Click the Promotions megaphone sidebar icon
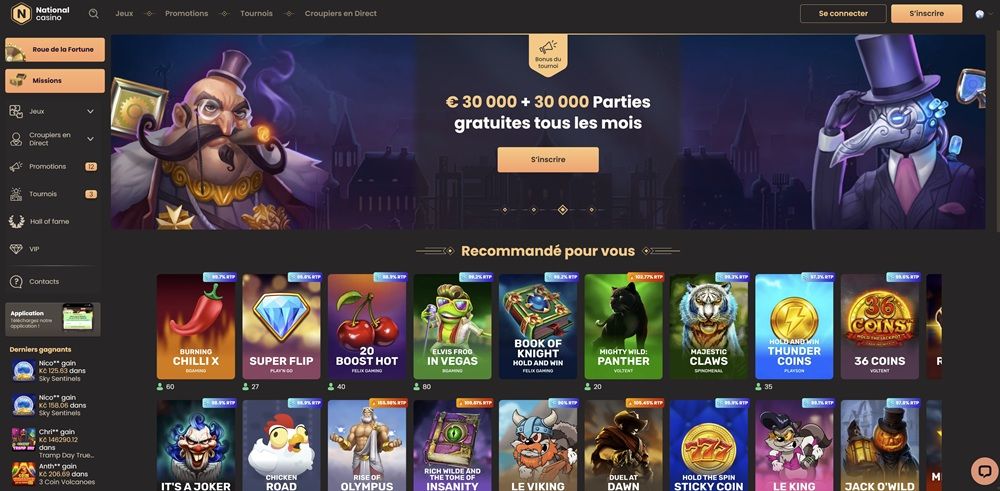Image resolution: width=1000 pixels, height=491 pixels. click(x=17, y=166)
